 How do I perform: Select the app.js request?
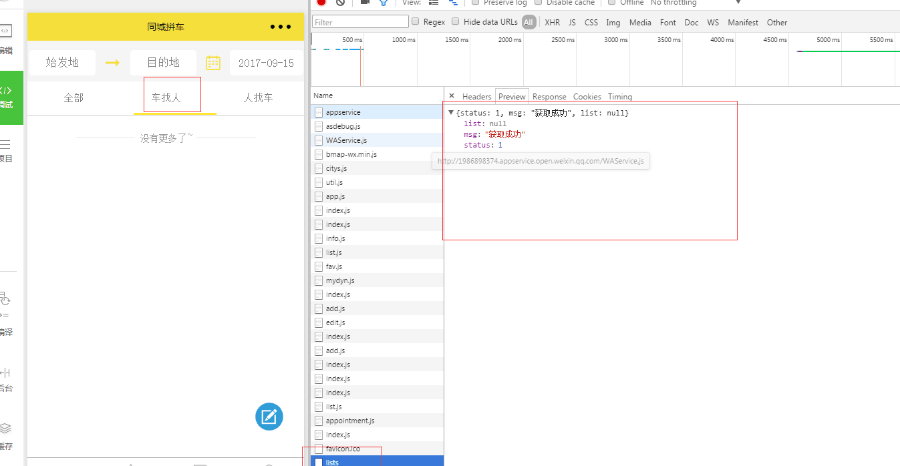pos(377,196)
